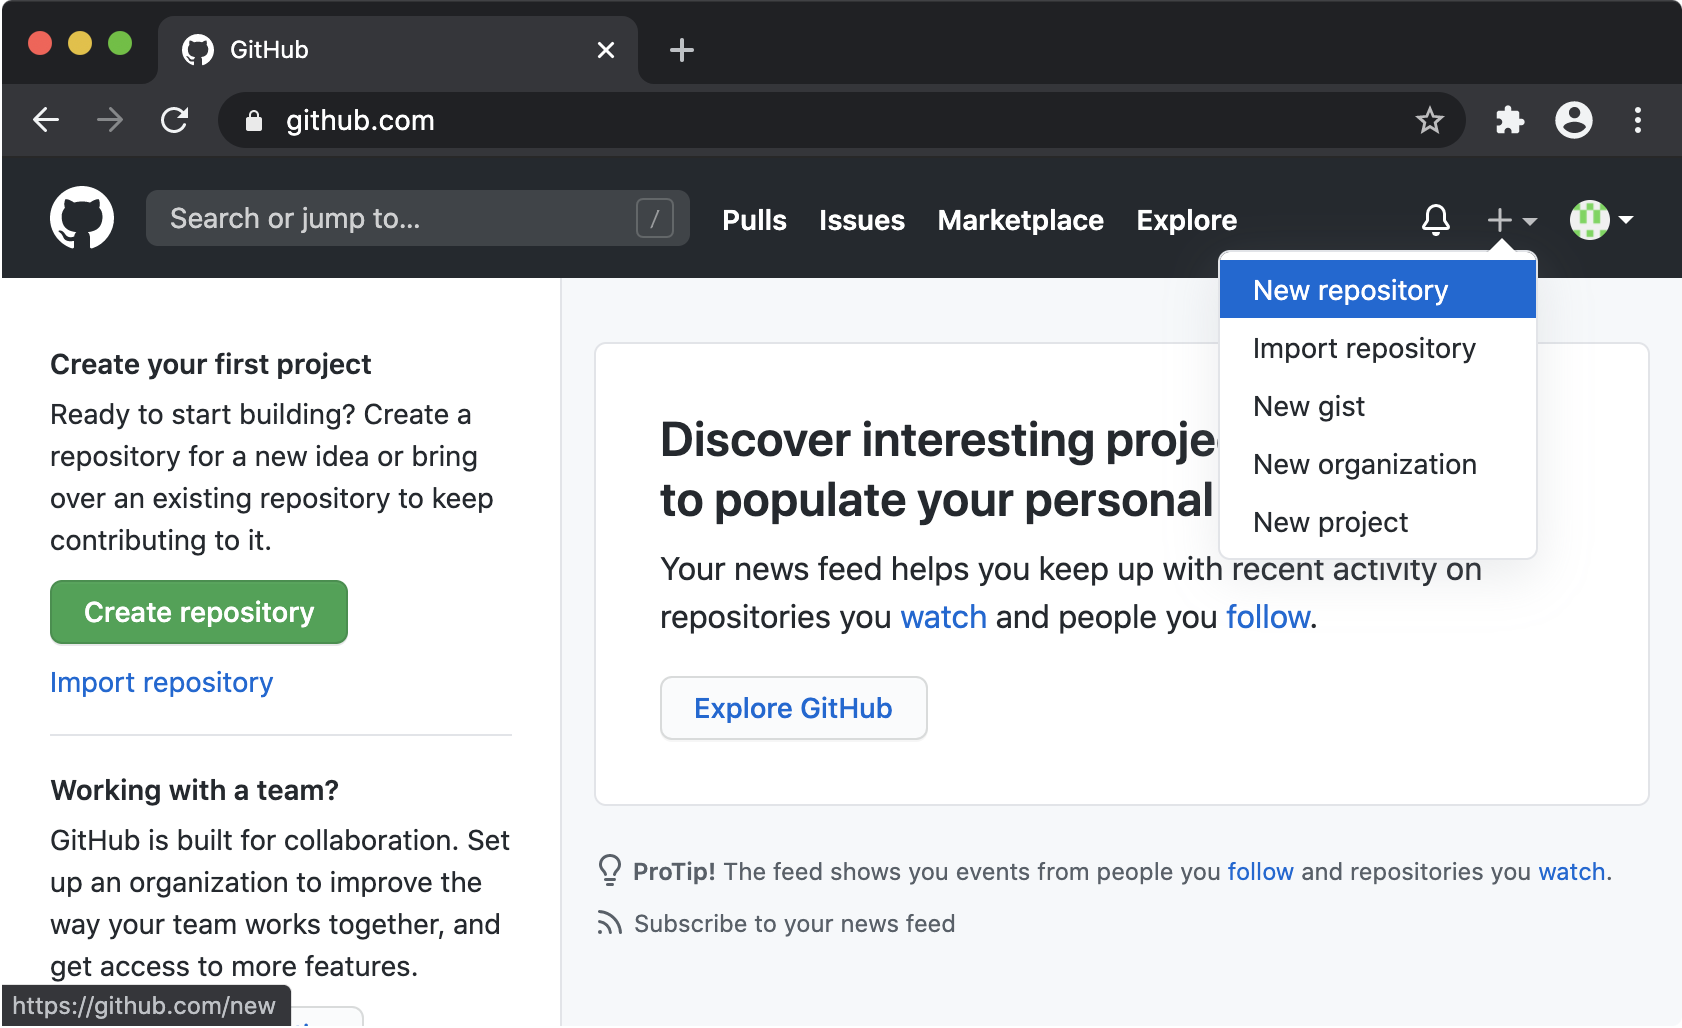This screenshot has height=1028, width=1682.
Task: Click the plus create-new dropdown icon
Action: (x=1511, y=220)
